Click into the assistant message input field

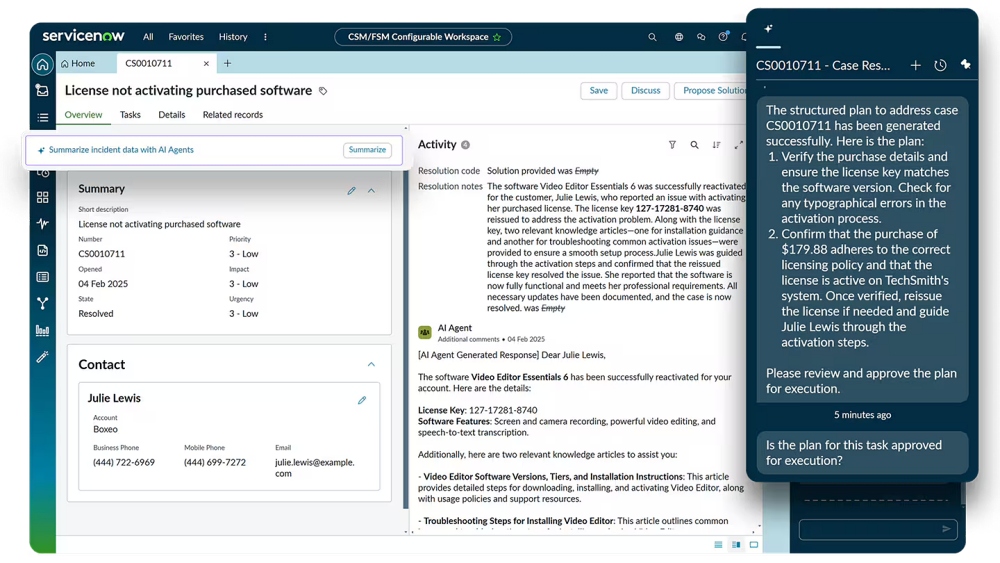point(878,529)
